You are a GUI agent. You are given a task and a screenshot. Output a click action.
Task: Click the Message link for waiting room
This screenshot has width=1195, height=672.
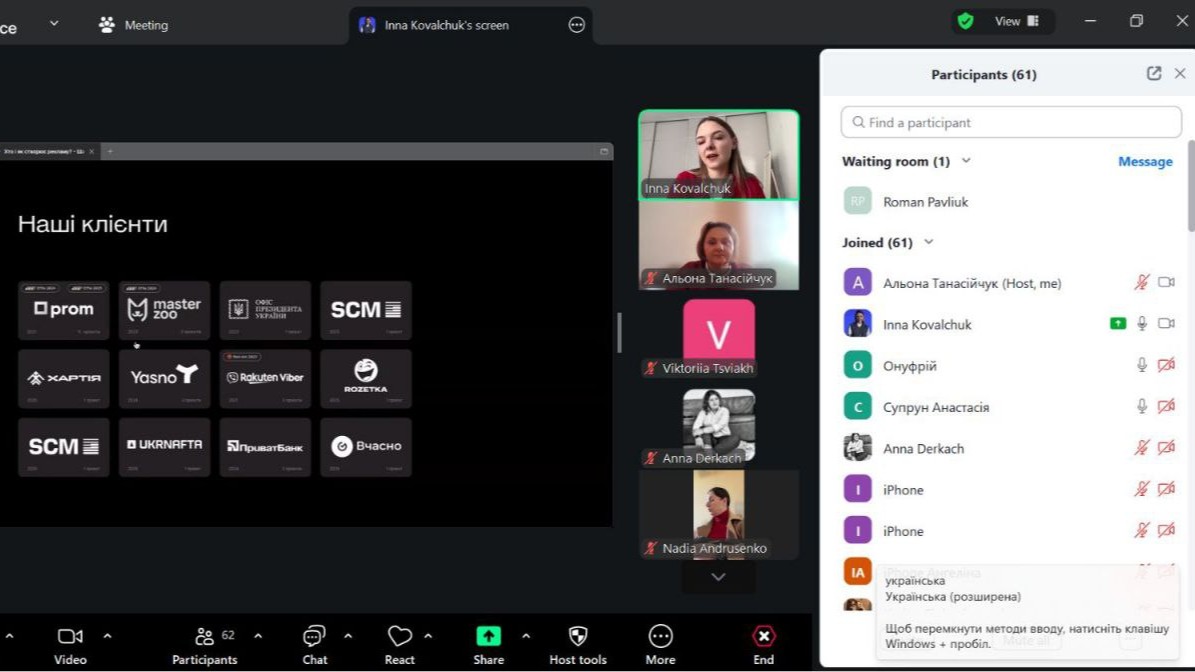(x=1145, y=161)
